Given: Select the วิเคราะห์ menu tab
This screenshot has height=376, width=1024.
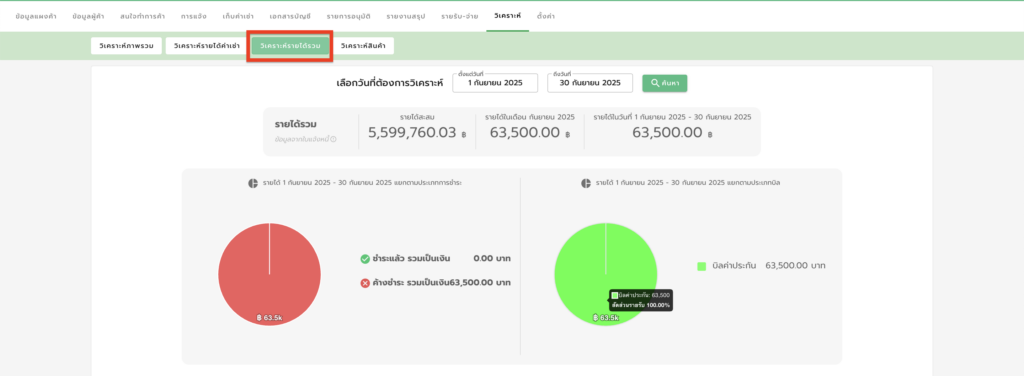Looking at the screenshot, I should click(507, 15).
